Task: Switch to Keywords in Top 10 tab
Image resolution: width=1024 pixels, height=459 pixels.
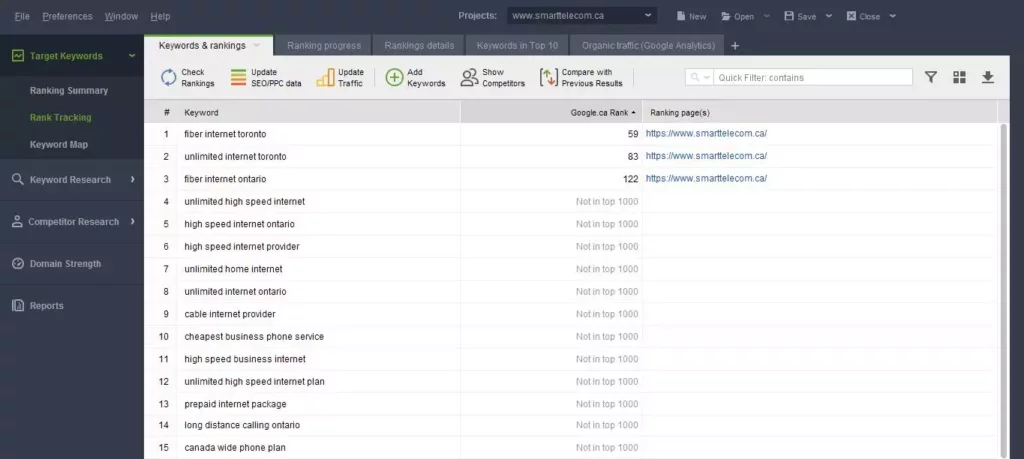Action: pyautogui.click(x=517, y=46)
